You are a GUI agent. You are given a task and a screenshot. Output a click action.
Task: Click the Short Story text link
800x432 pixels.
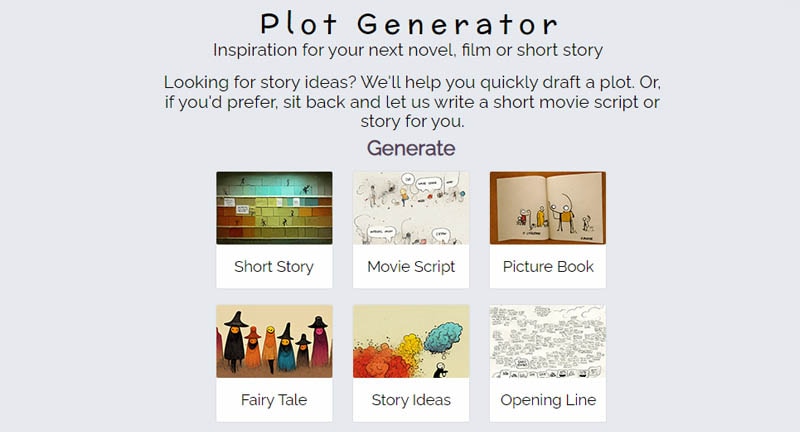click(x=274, y=267)
